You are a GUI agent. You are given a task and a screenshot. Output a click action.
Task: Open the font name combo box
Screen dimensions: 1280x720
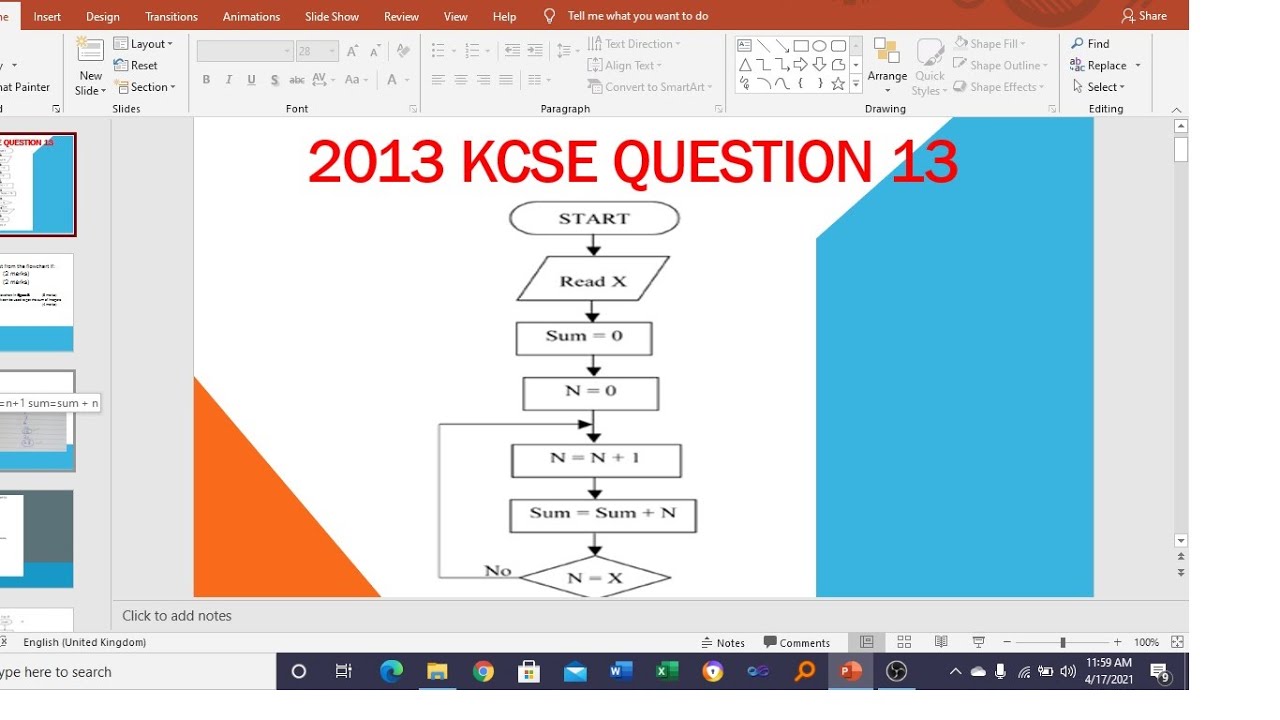tap(244, 51)
